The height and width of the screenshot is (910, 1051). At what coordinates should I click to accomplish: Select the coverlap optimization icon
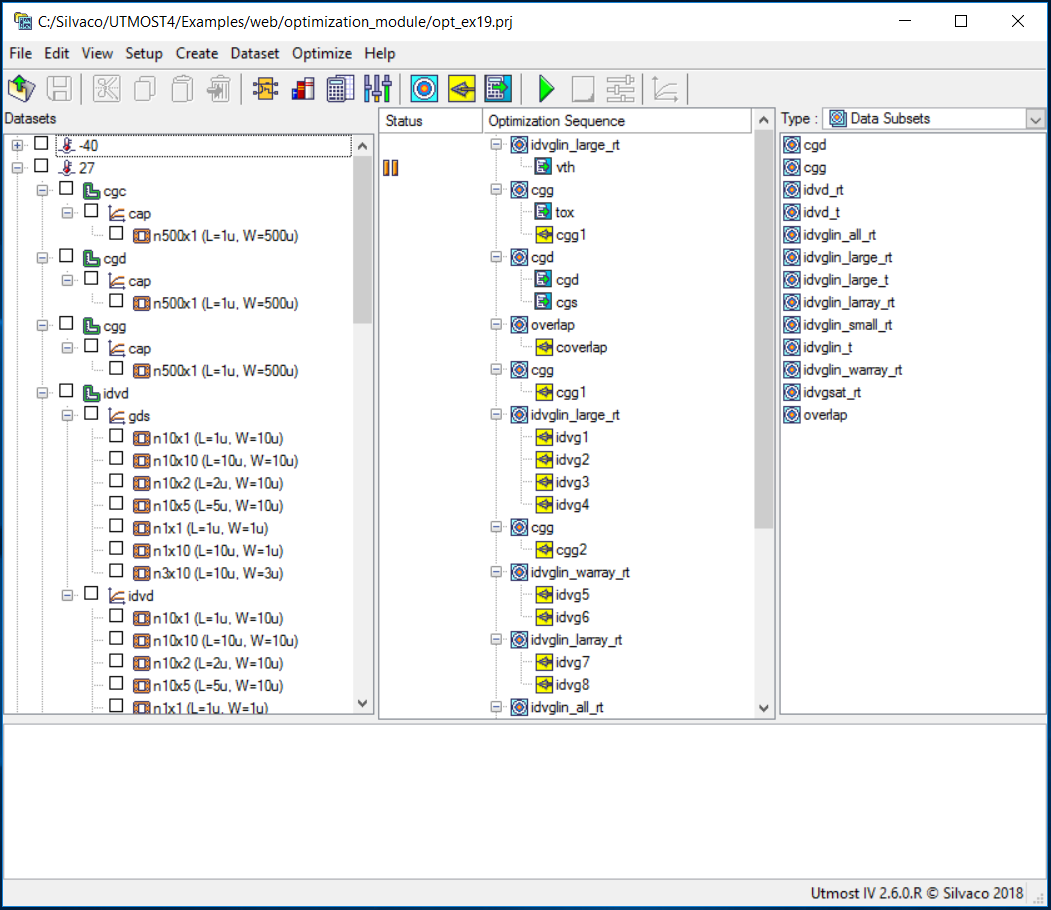(x=544, y=347)
